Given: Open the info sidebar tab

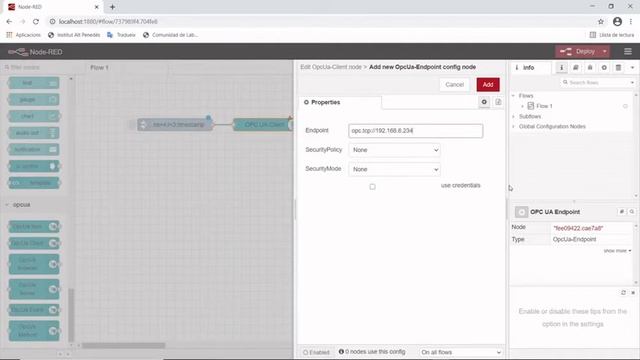Looking at the screenshot, I should tap(531, 68).
